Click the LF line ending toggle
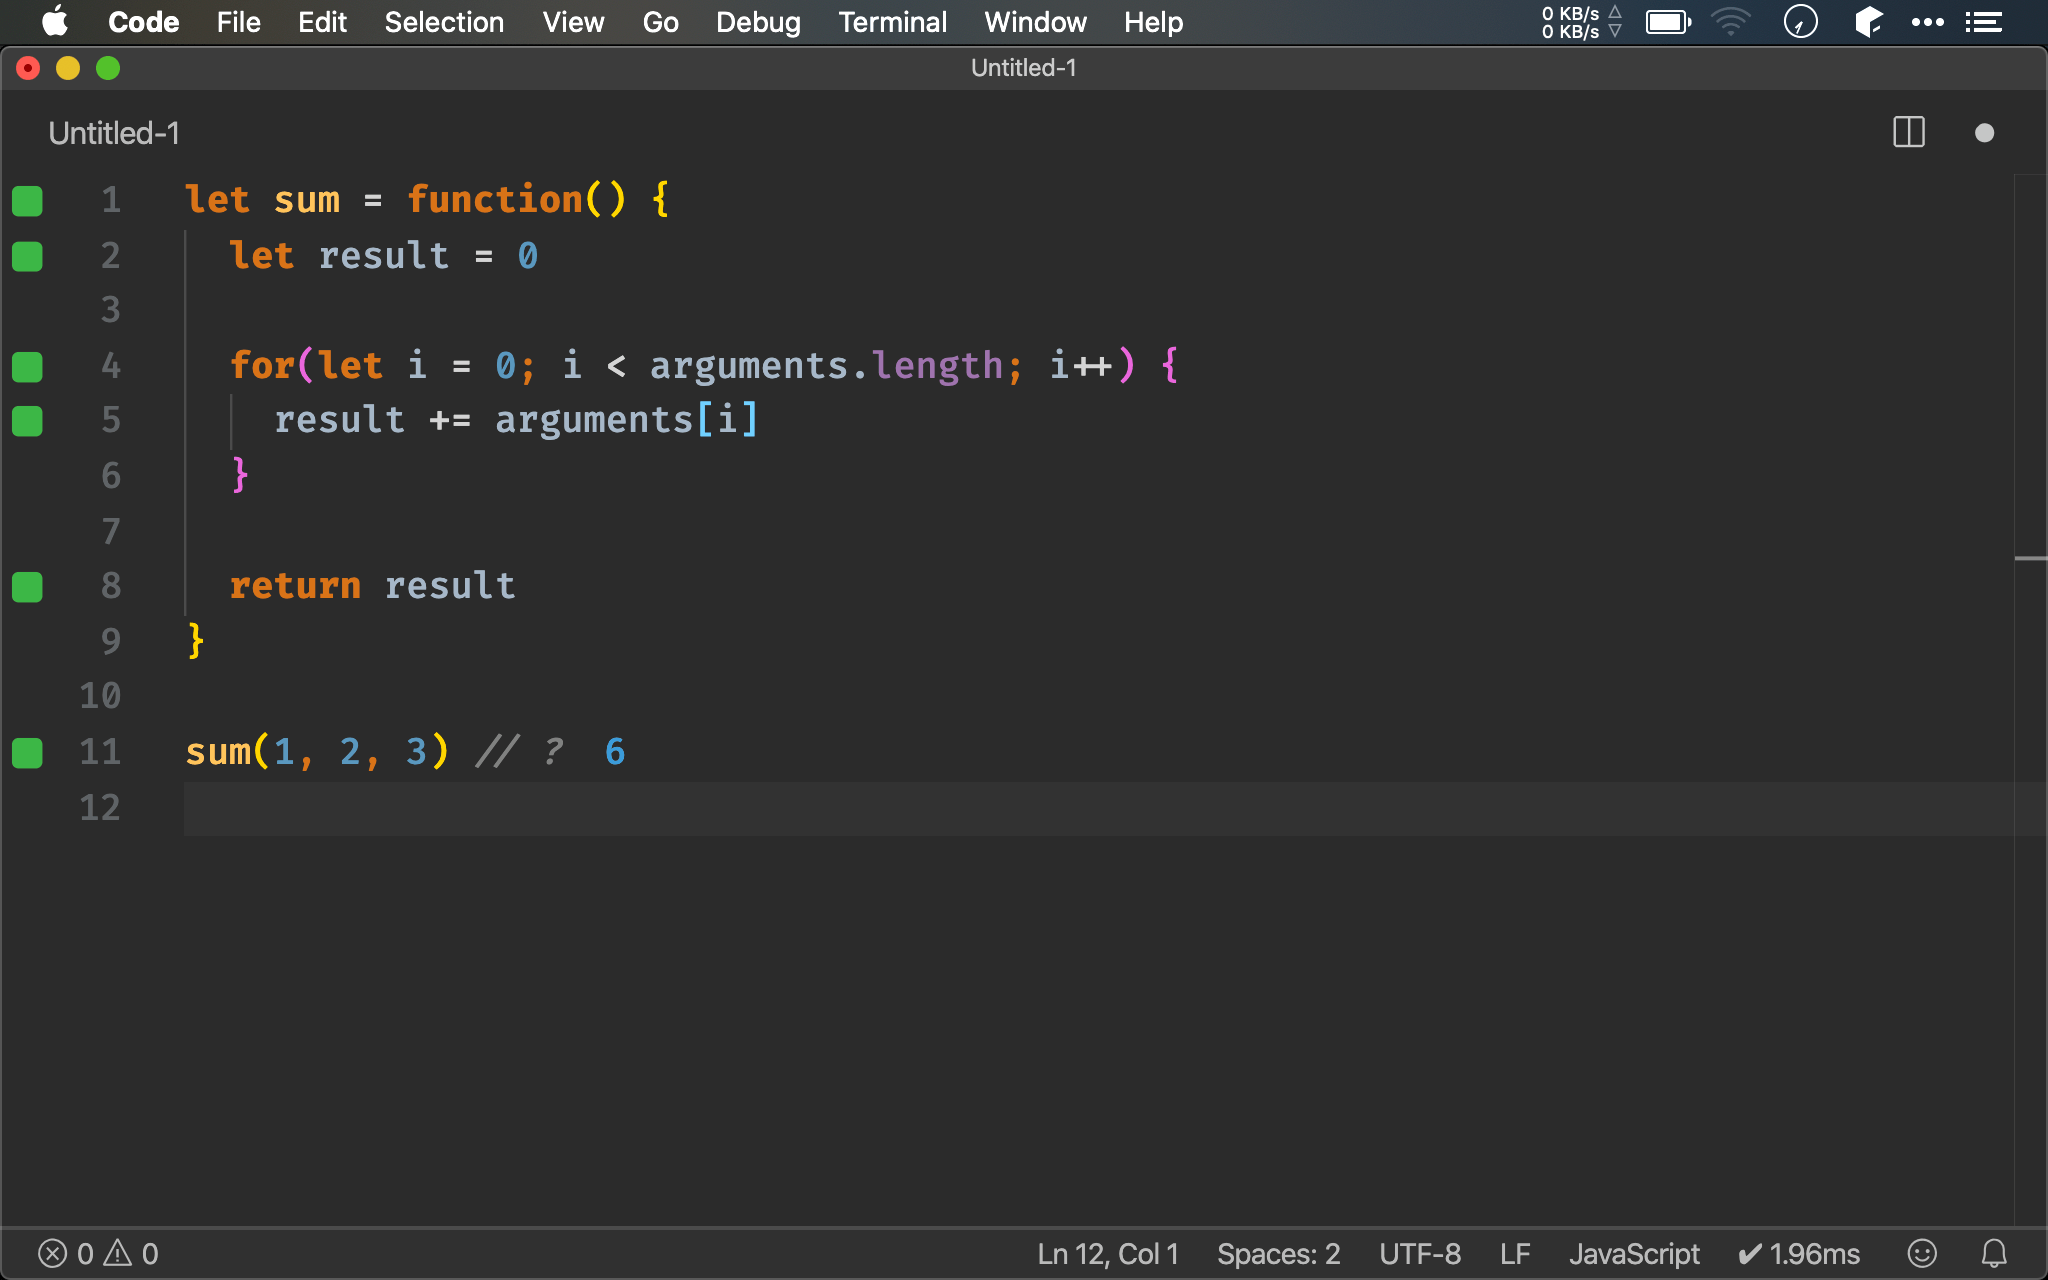 1514,1253
